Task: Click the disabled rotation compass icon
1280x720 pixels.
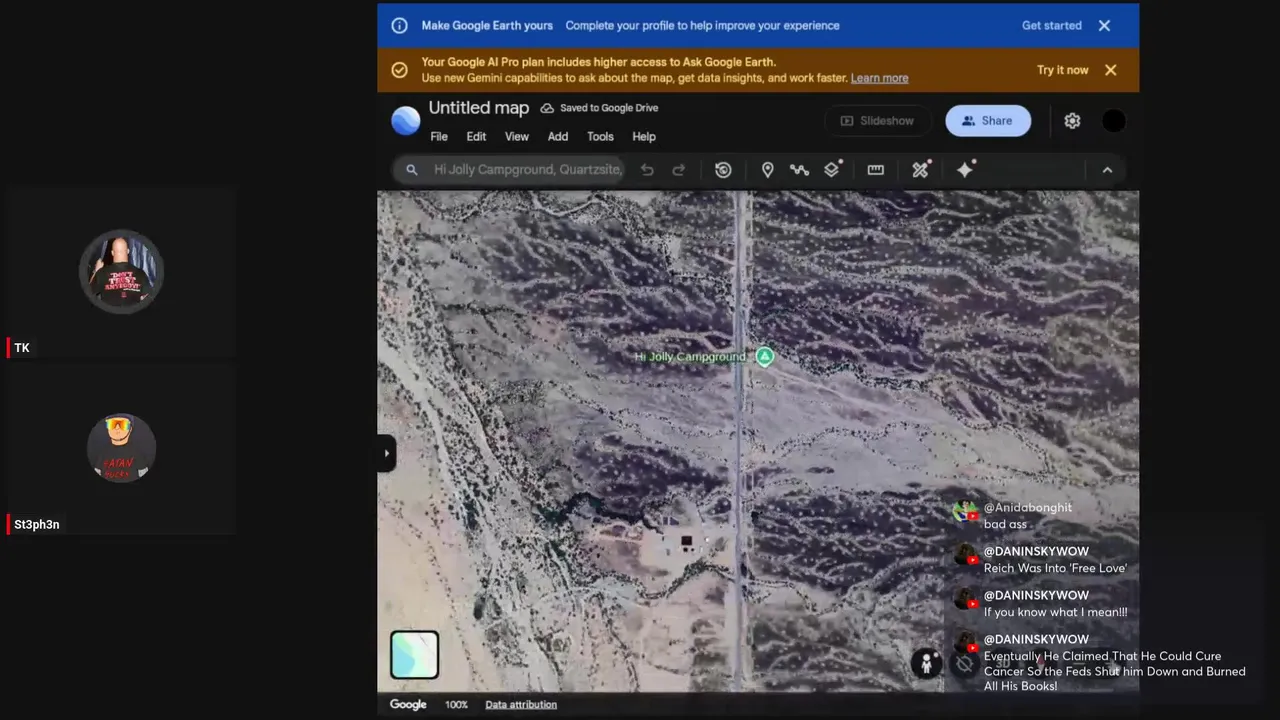Action: [x=964, y=663]
